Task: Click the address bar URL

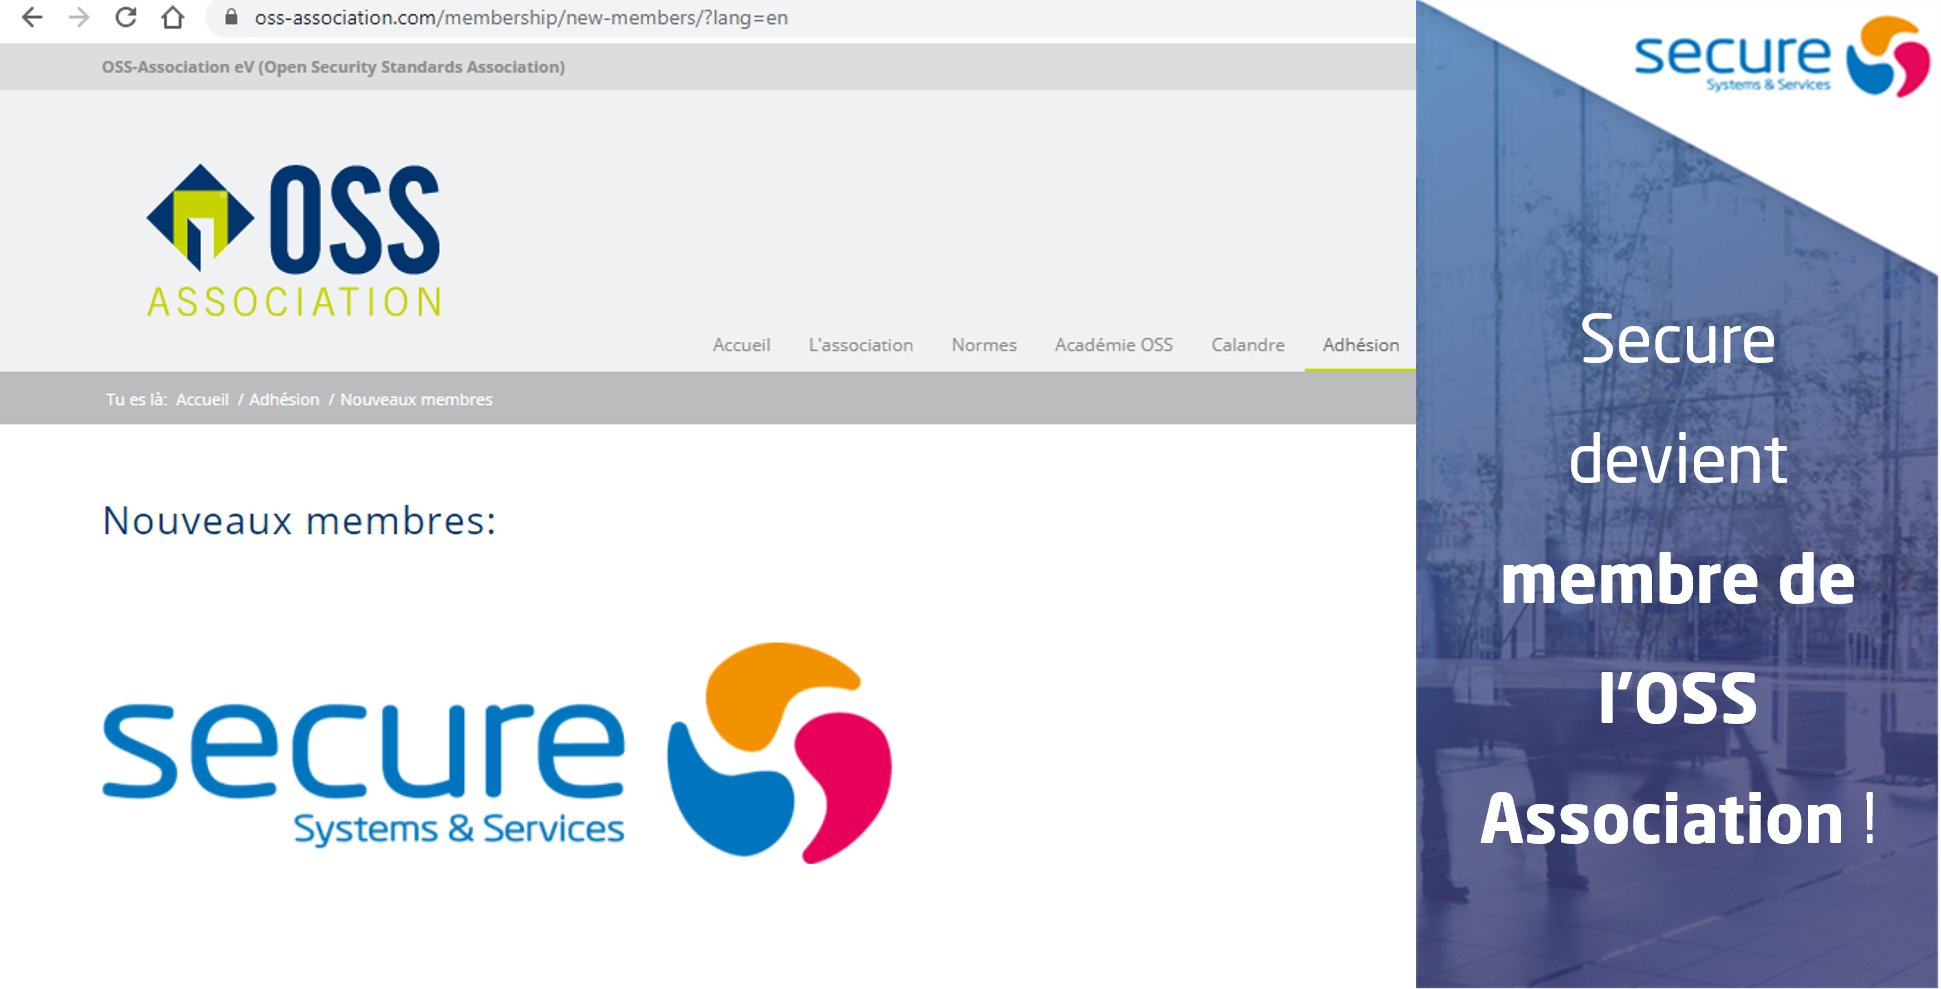Action: 521,18
